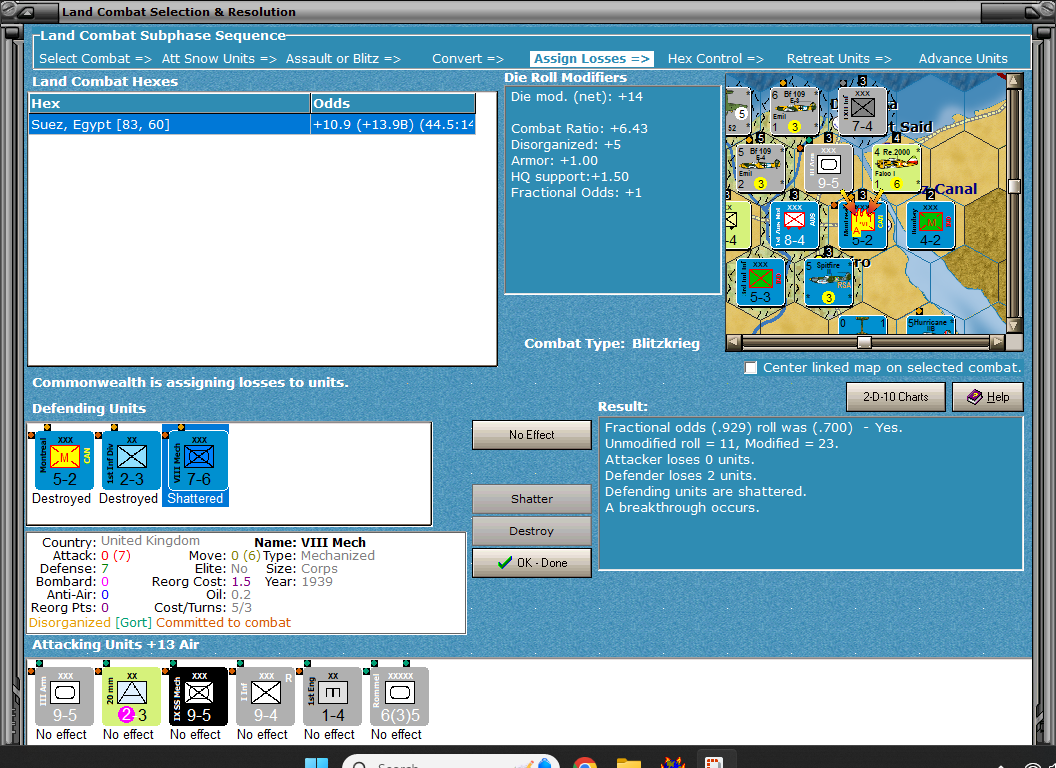The width and height of the screenshot is (1056, 768).
Task: Click the 7-4 infantry counter on map
Action: [x=863, y=110]
